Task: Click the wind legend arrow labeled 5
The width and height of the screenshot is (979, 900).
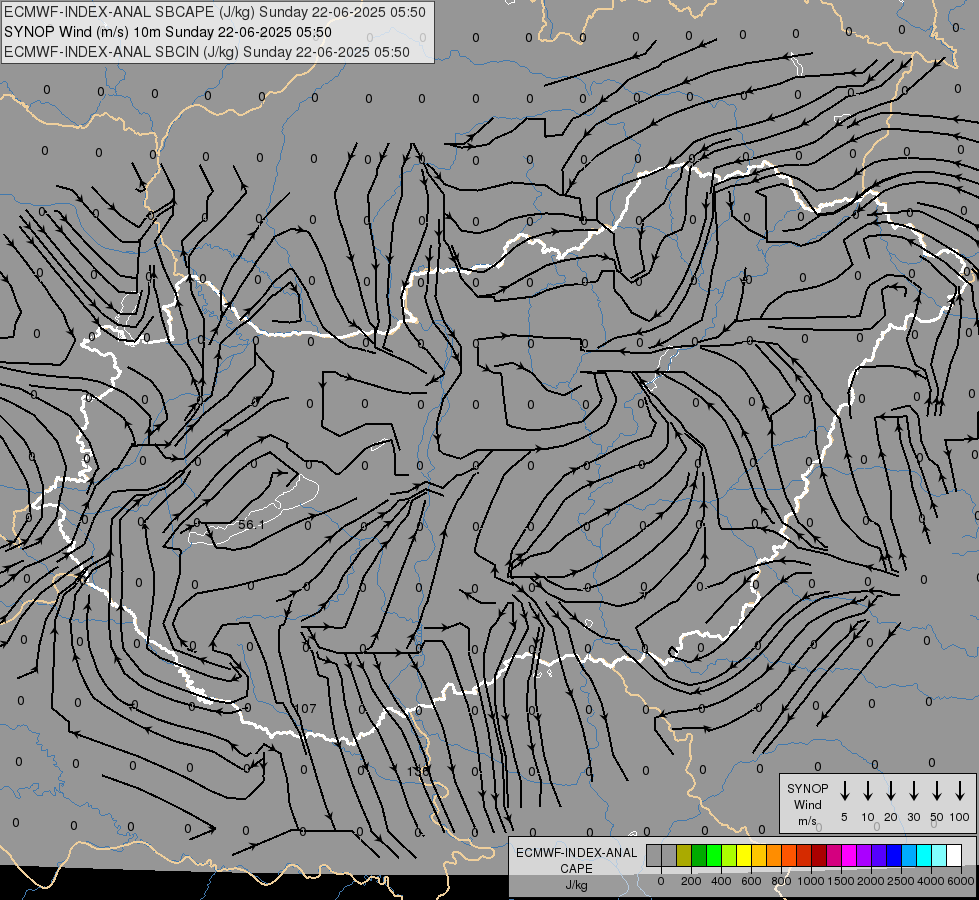Action: (844, 790)
